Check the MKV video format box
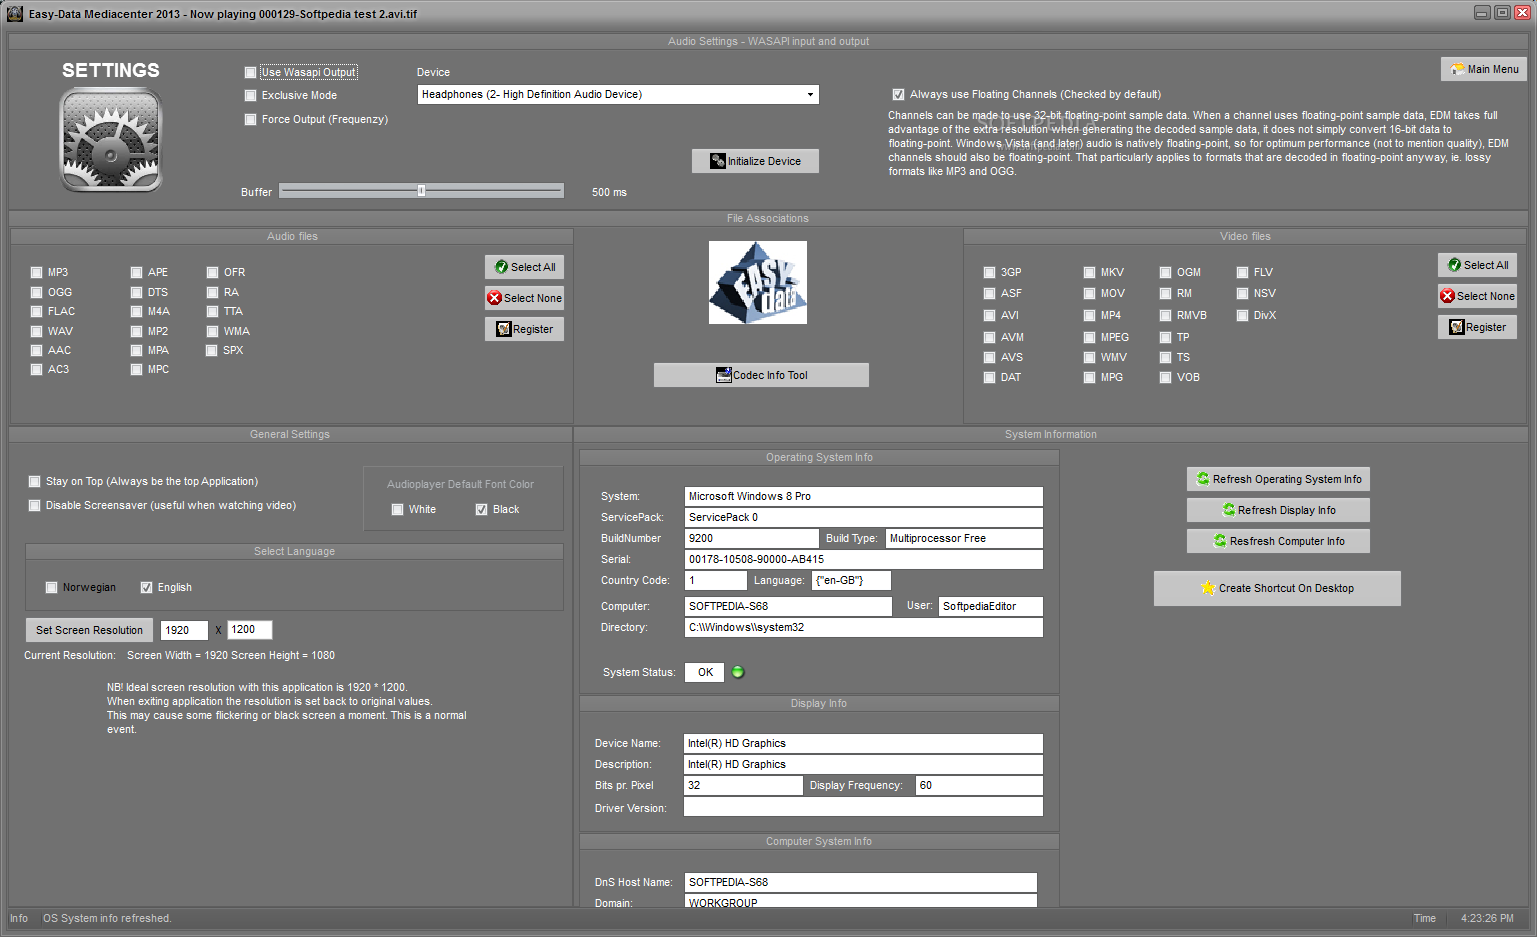The image size is (1537, 937). click(1089, 272)
